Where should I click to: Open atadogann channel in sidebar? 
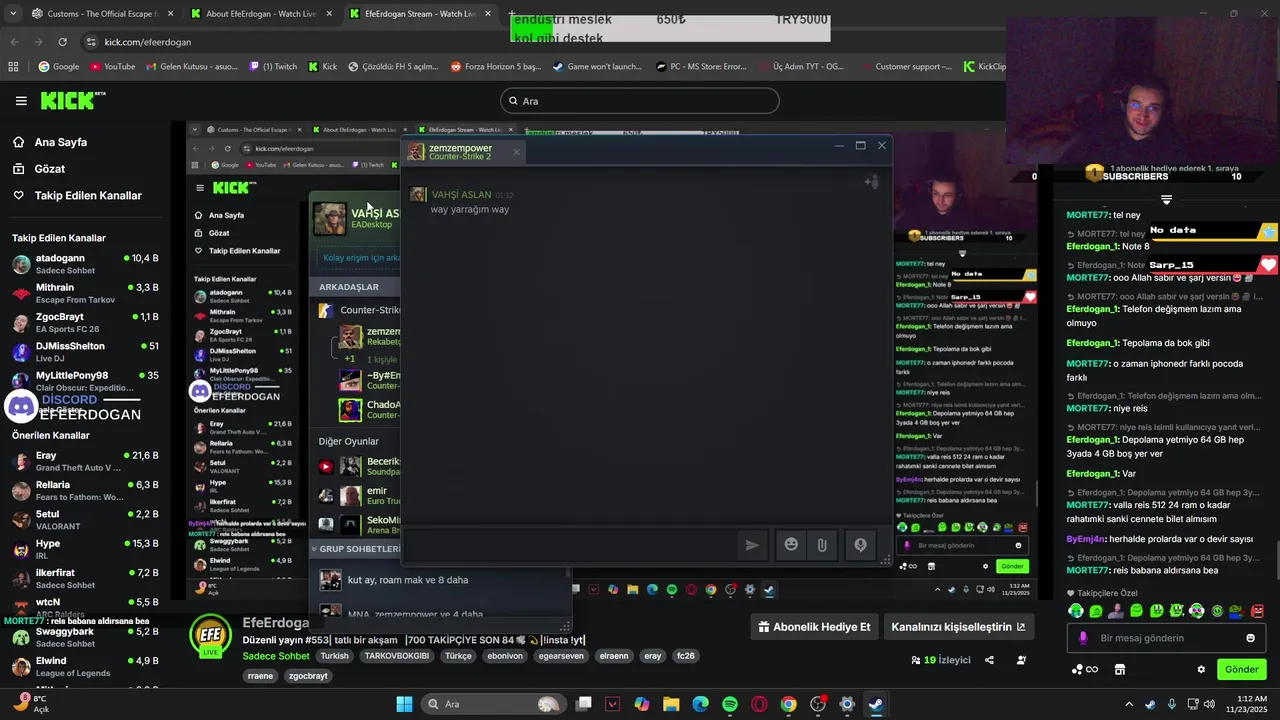84,264
